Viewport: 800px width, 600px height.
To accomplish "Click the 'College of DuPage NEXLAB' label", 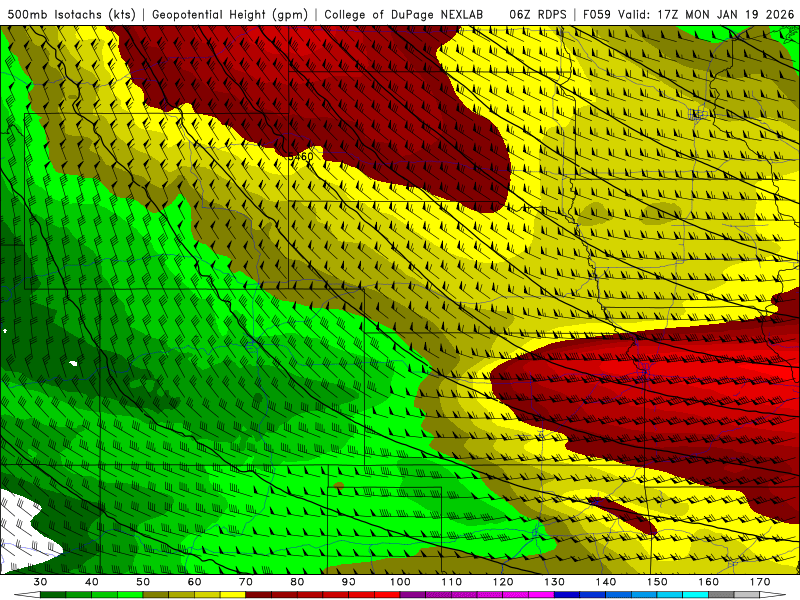I will coord(404,14).
